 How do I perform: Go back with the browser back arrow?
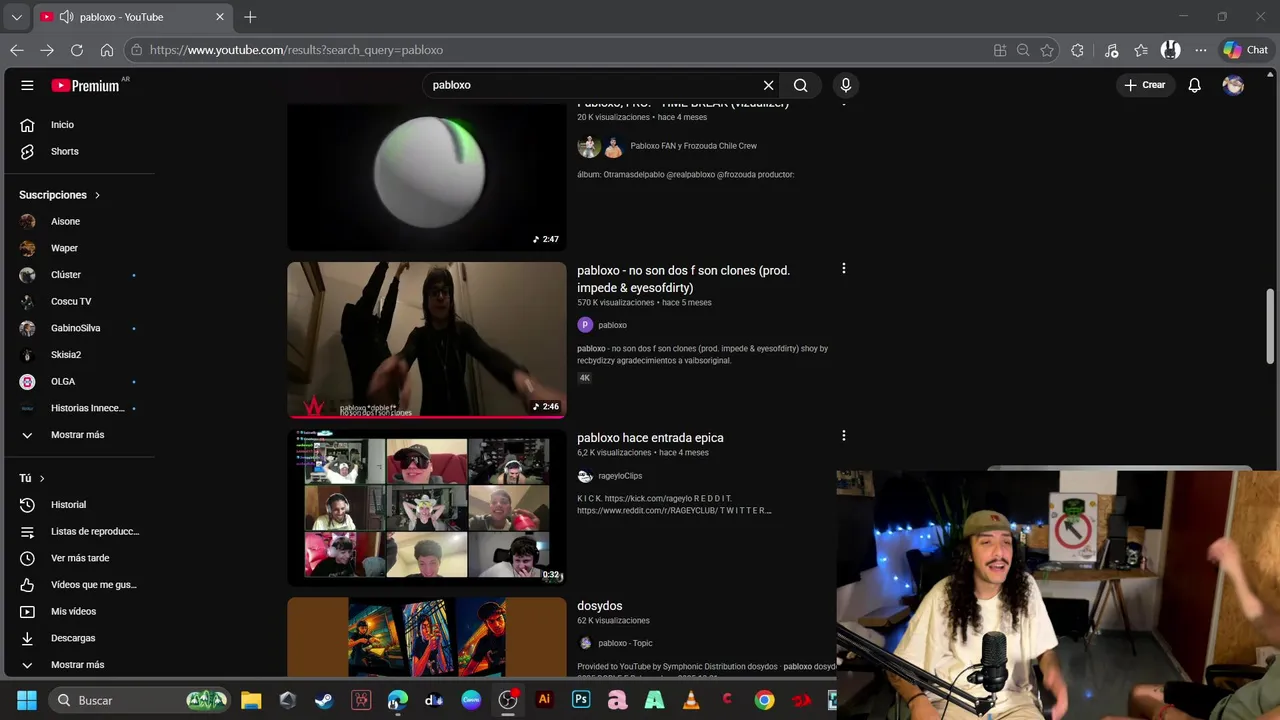[x=17, y=50]
